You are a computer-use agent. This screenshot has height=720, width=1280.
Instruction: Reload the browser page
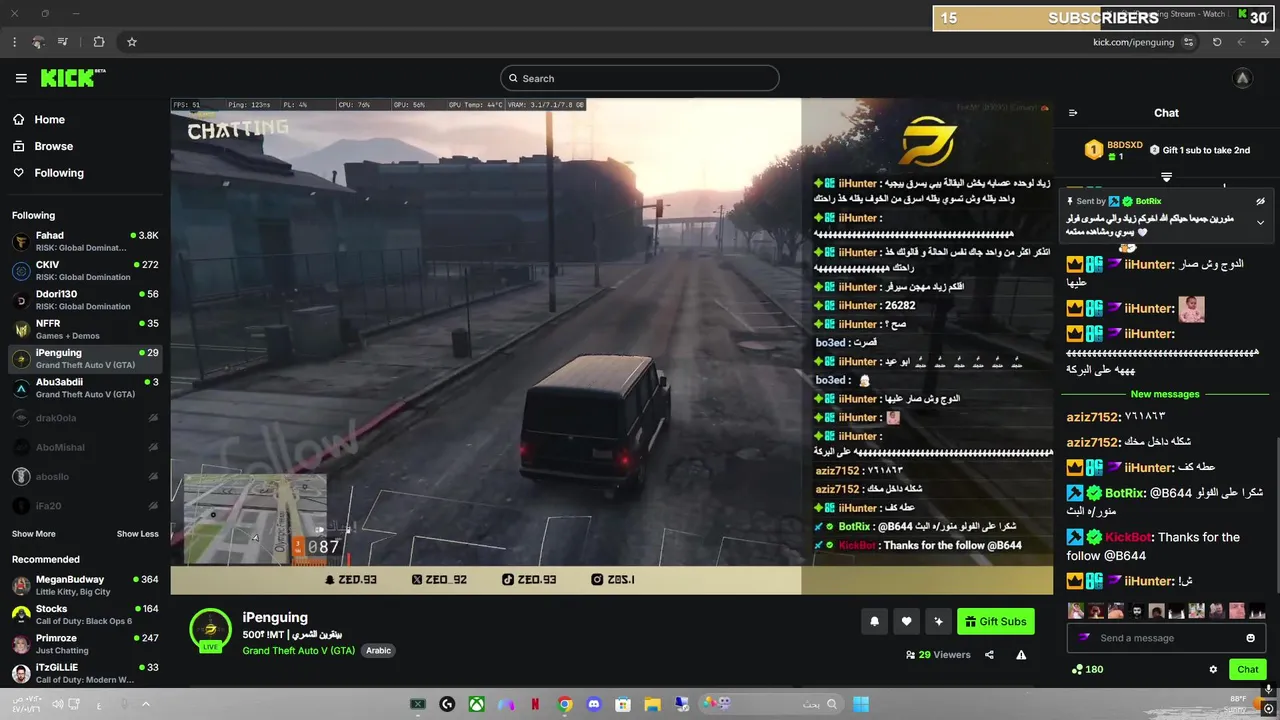[x=1217, y=42]
